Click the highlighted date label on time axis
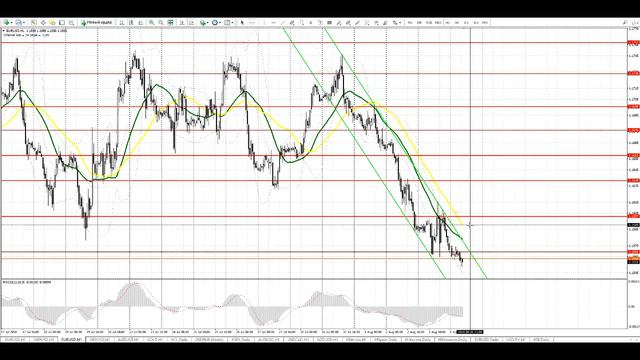Screen dimensions: 640x360 (470, 332)
